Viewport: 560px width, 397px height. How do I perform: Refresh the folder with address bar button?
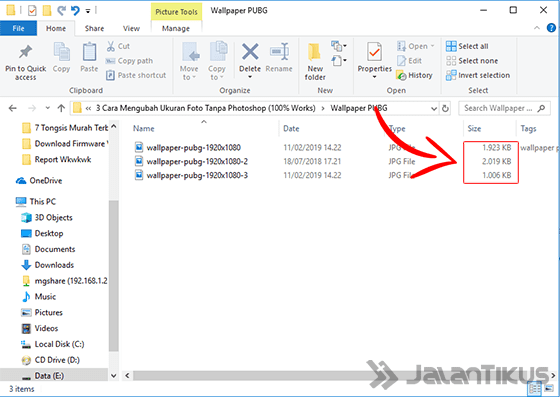[445, 108]
